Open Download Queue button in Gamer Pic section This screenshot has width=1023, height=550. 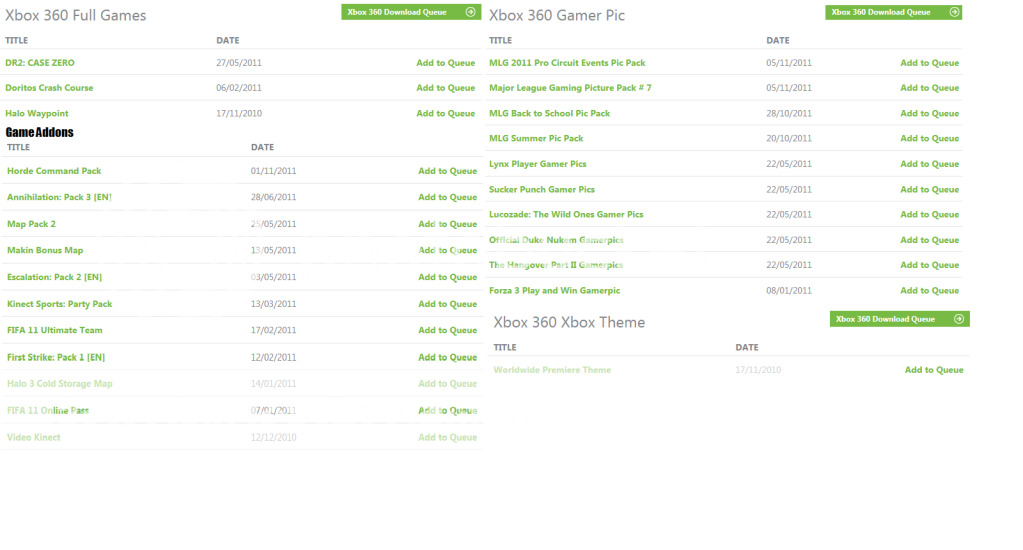point(893,12)
